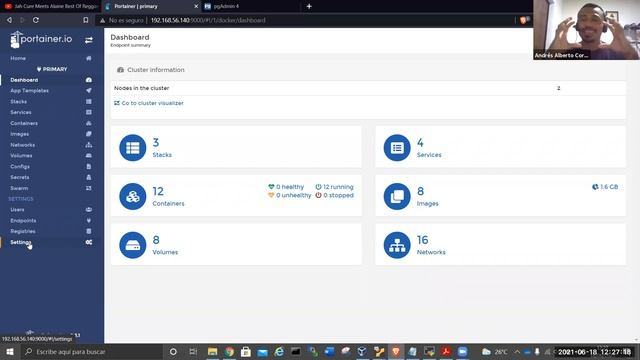The height and width of the screenshot is (360, 640).
Task: Open Chrome from the taskbar
Action: pyautogui.click(x=229, y=352)
